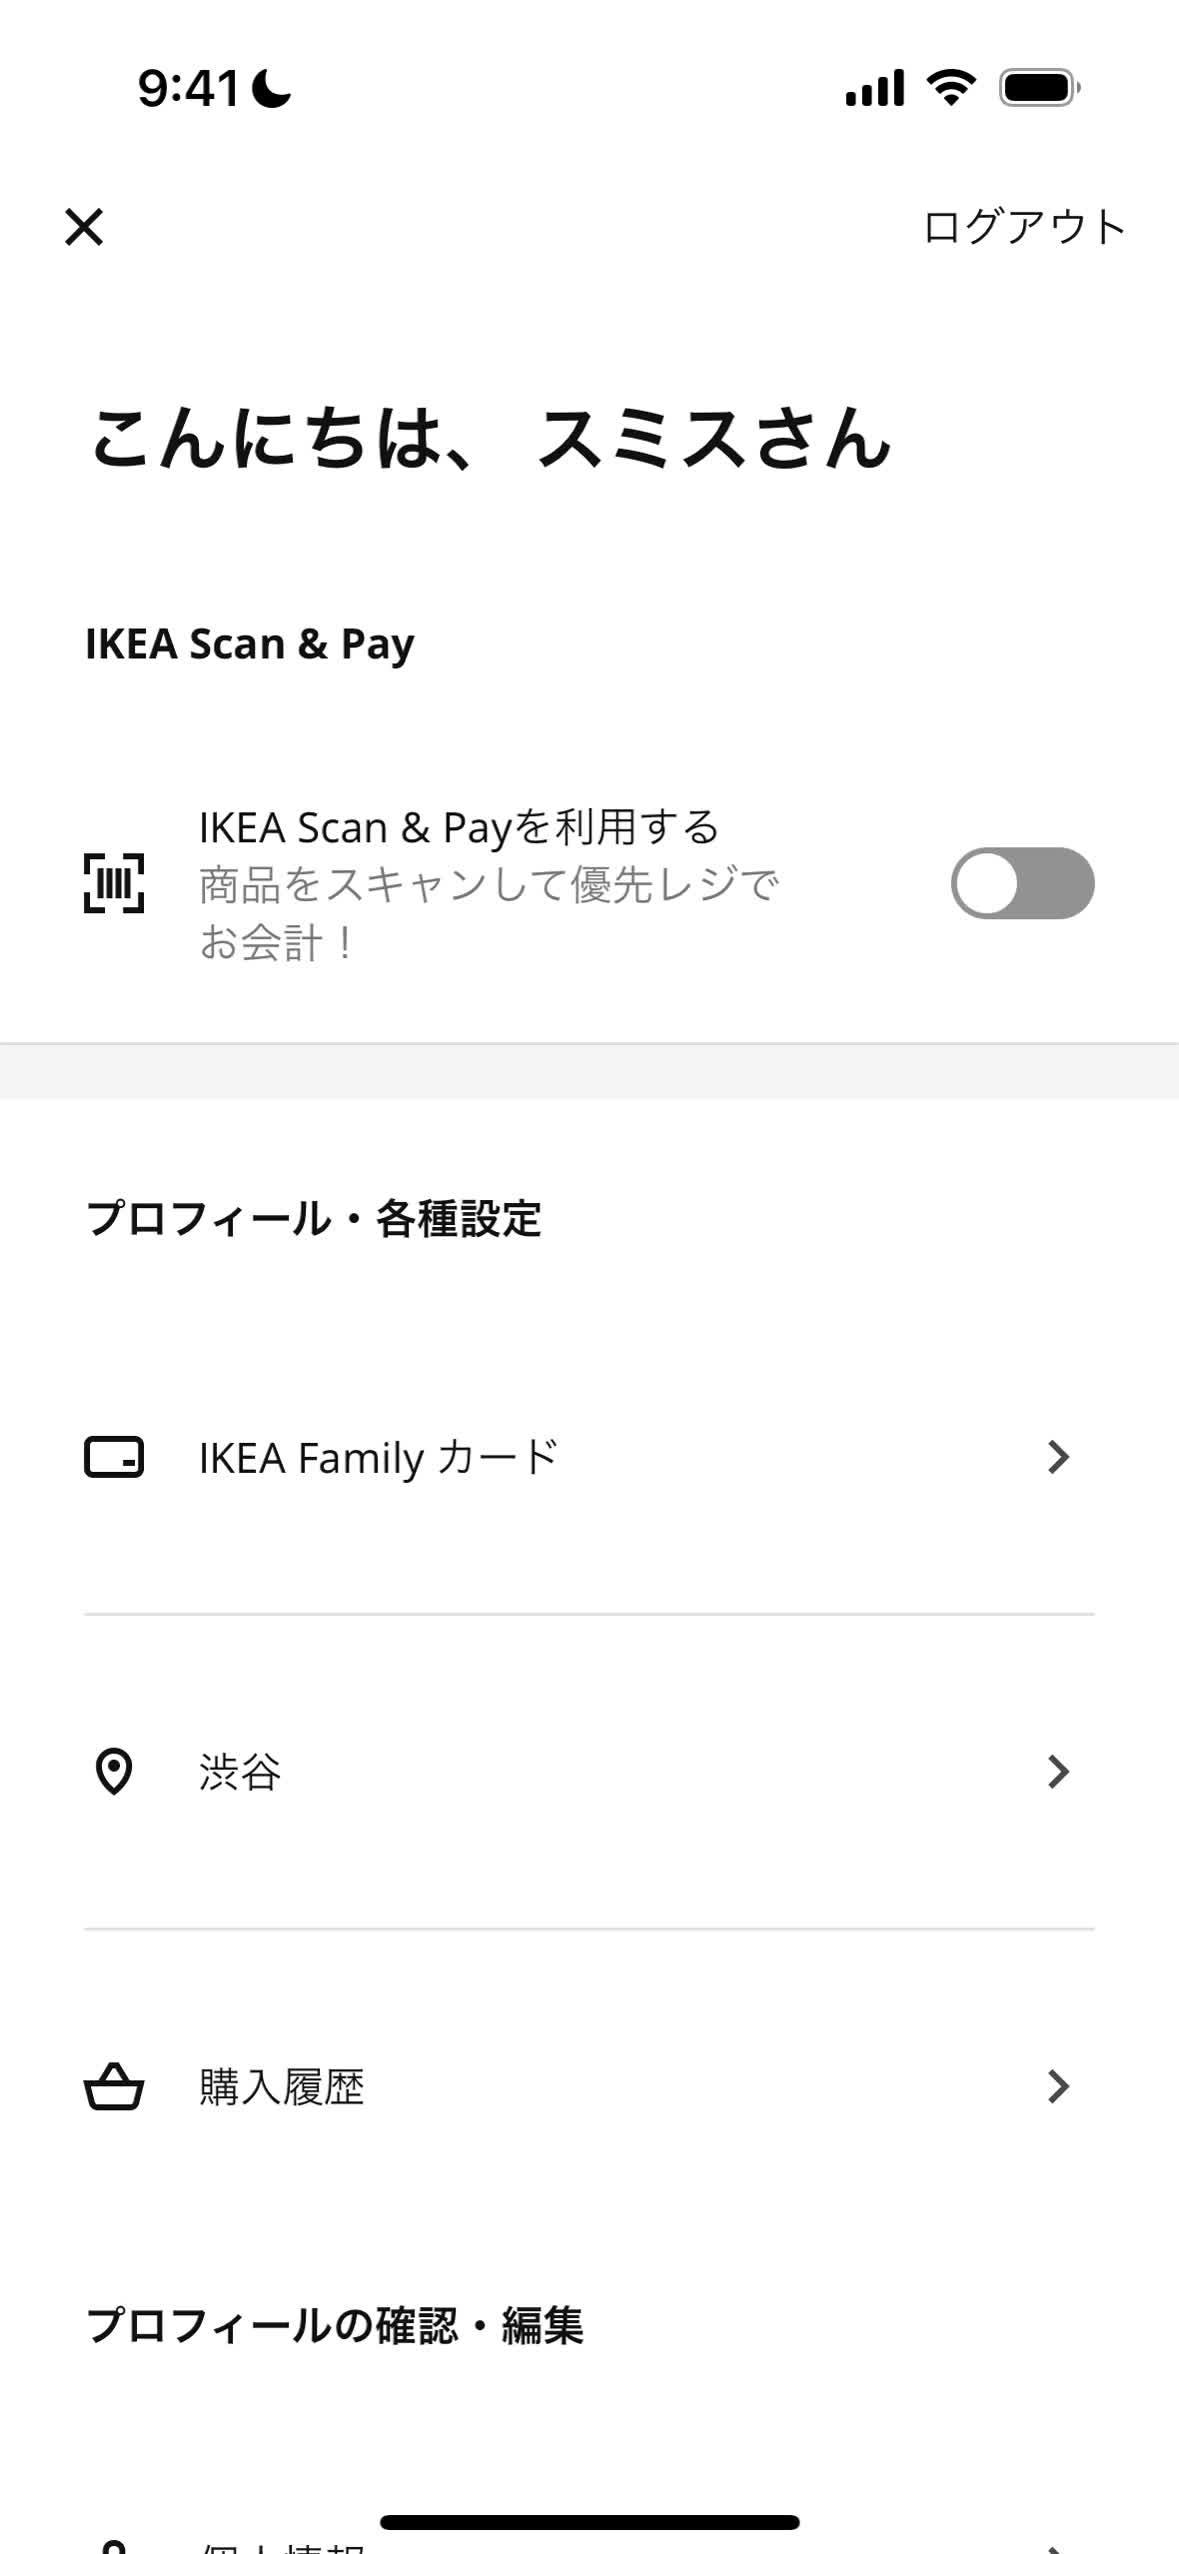This screenshot has height=2554, width=1179.
Task: Tap the Do Not Disturb moon icon
Action: coord(271,88)
